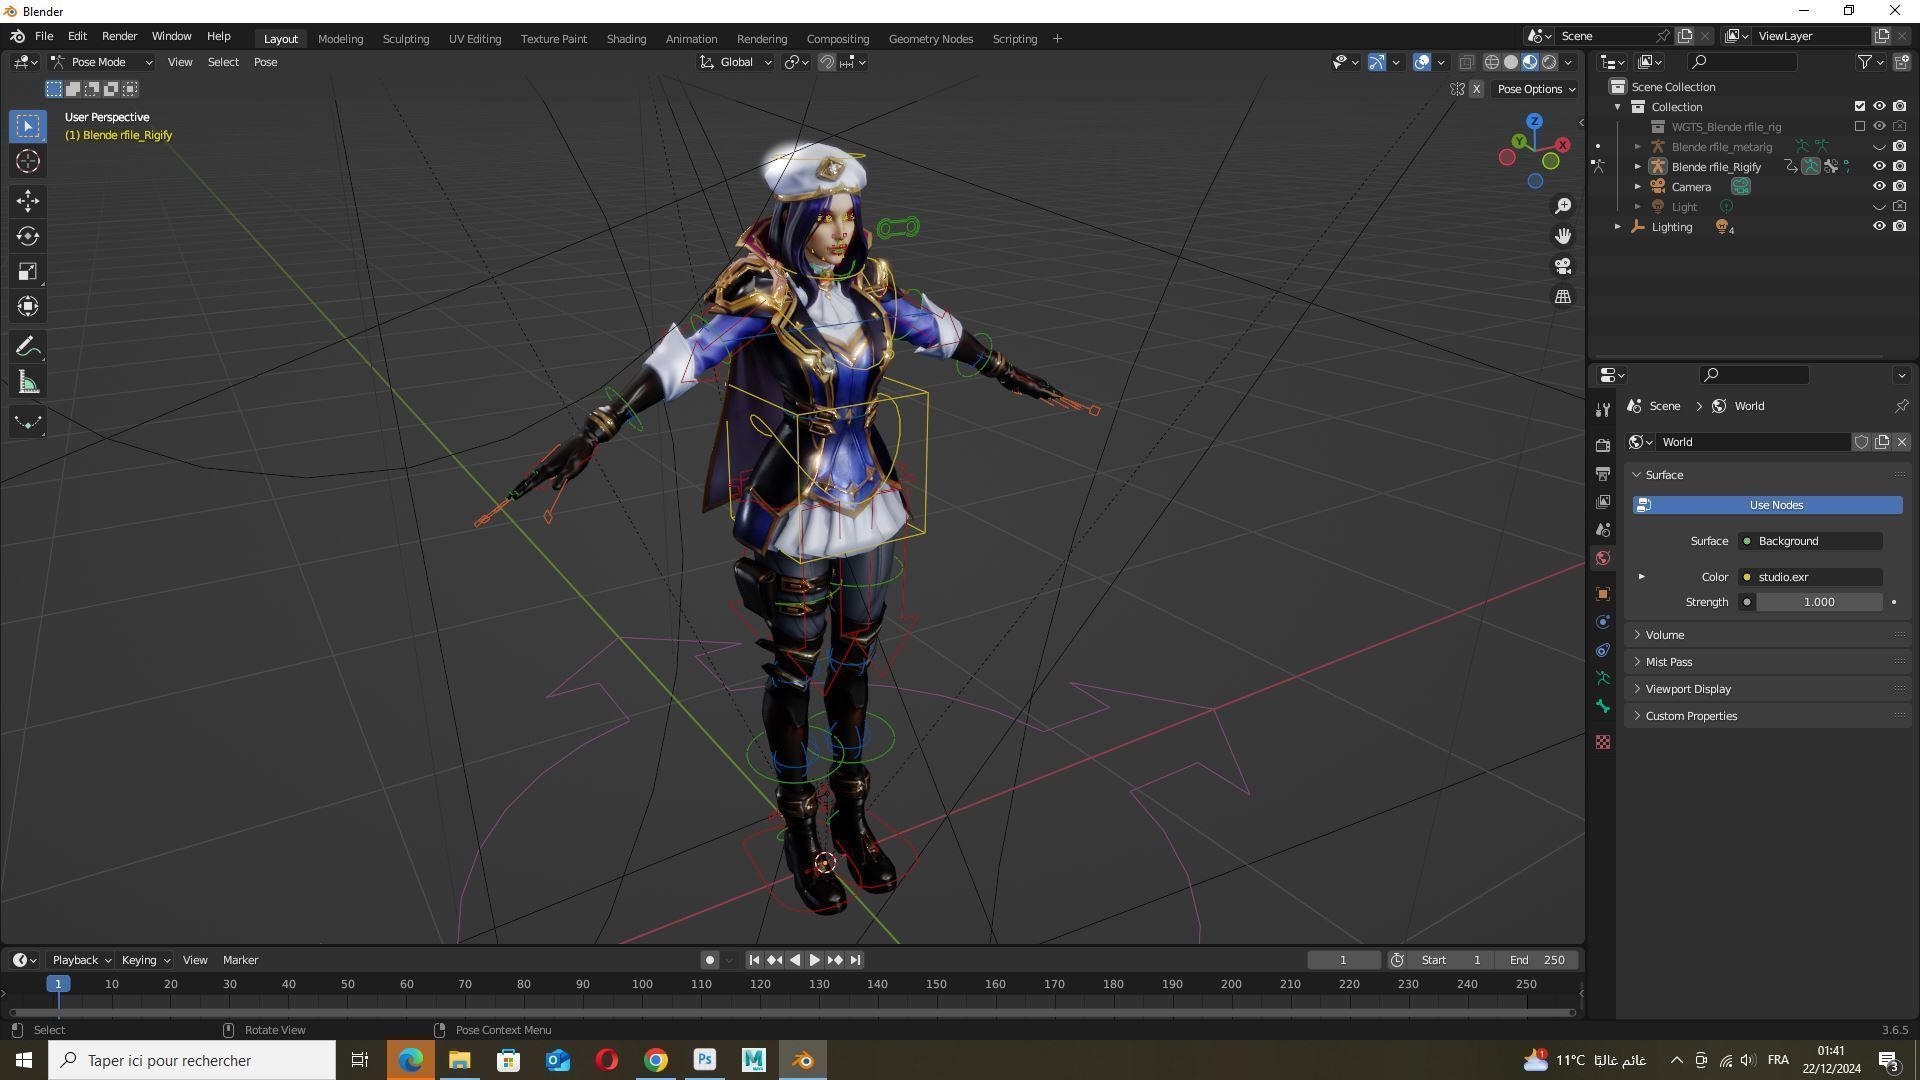This screenshot has height=1080, width=1920.
Task: Switch orthographic perspective grid icon
Action: (1563, 296)
